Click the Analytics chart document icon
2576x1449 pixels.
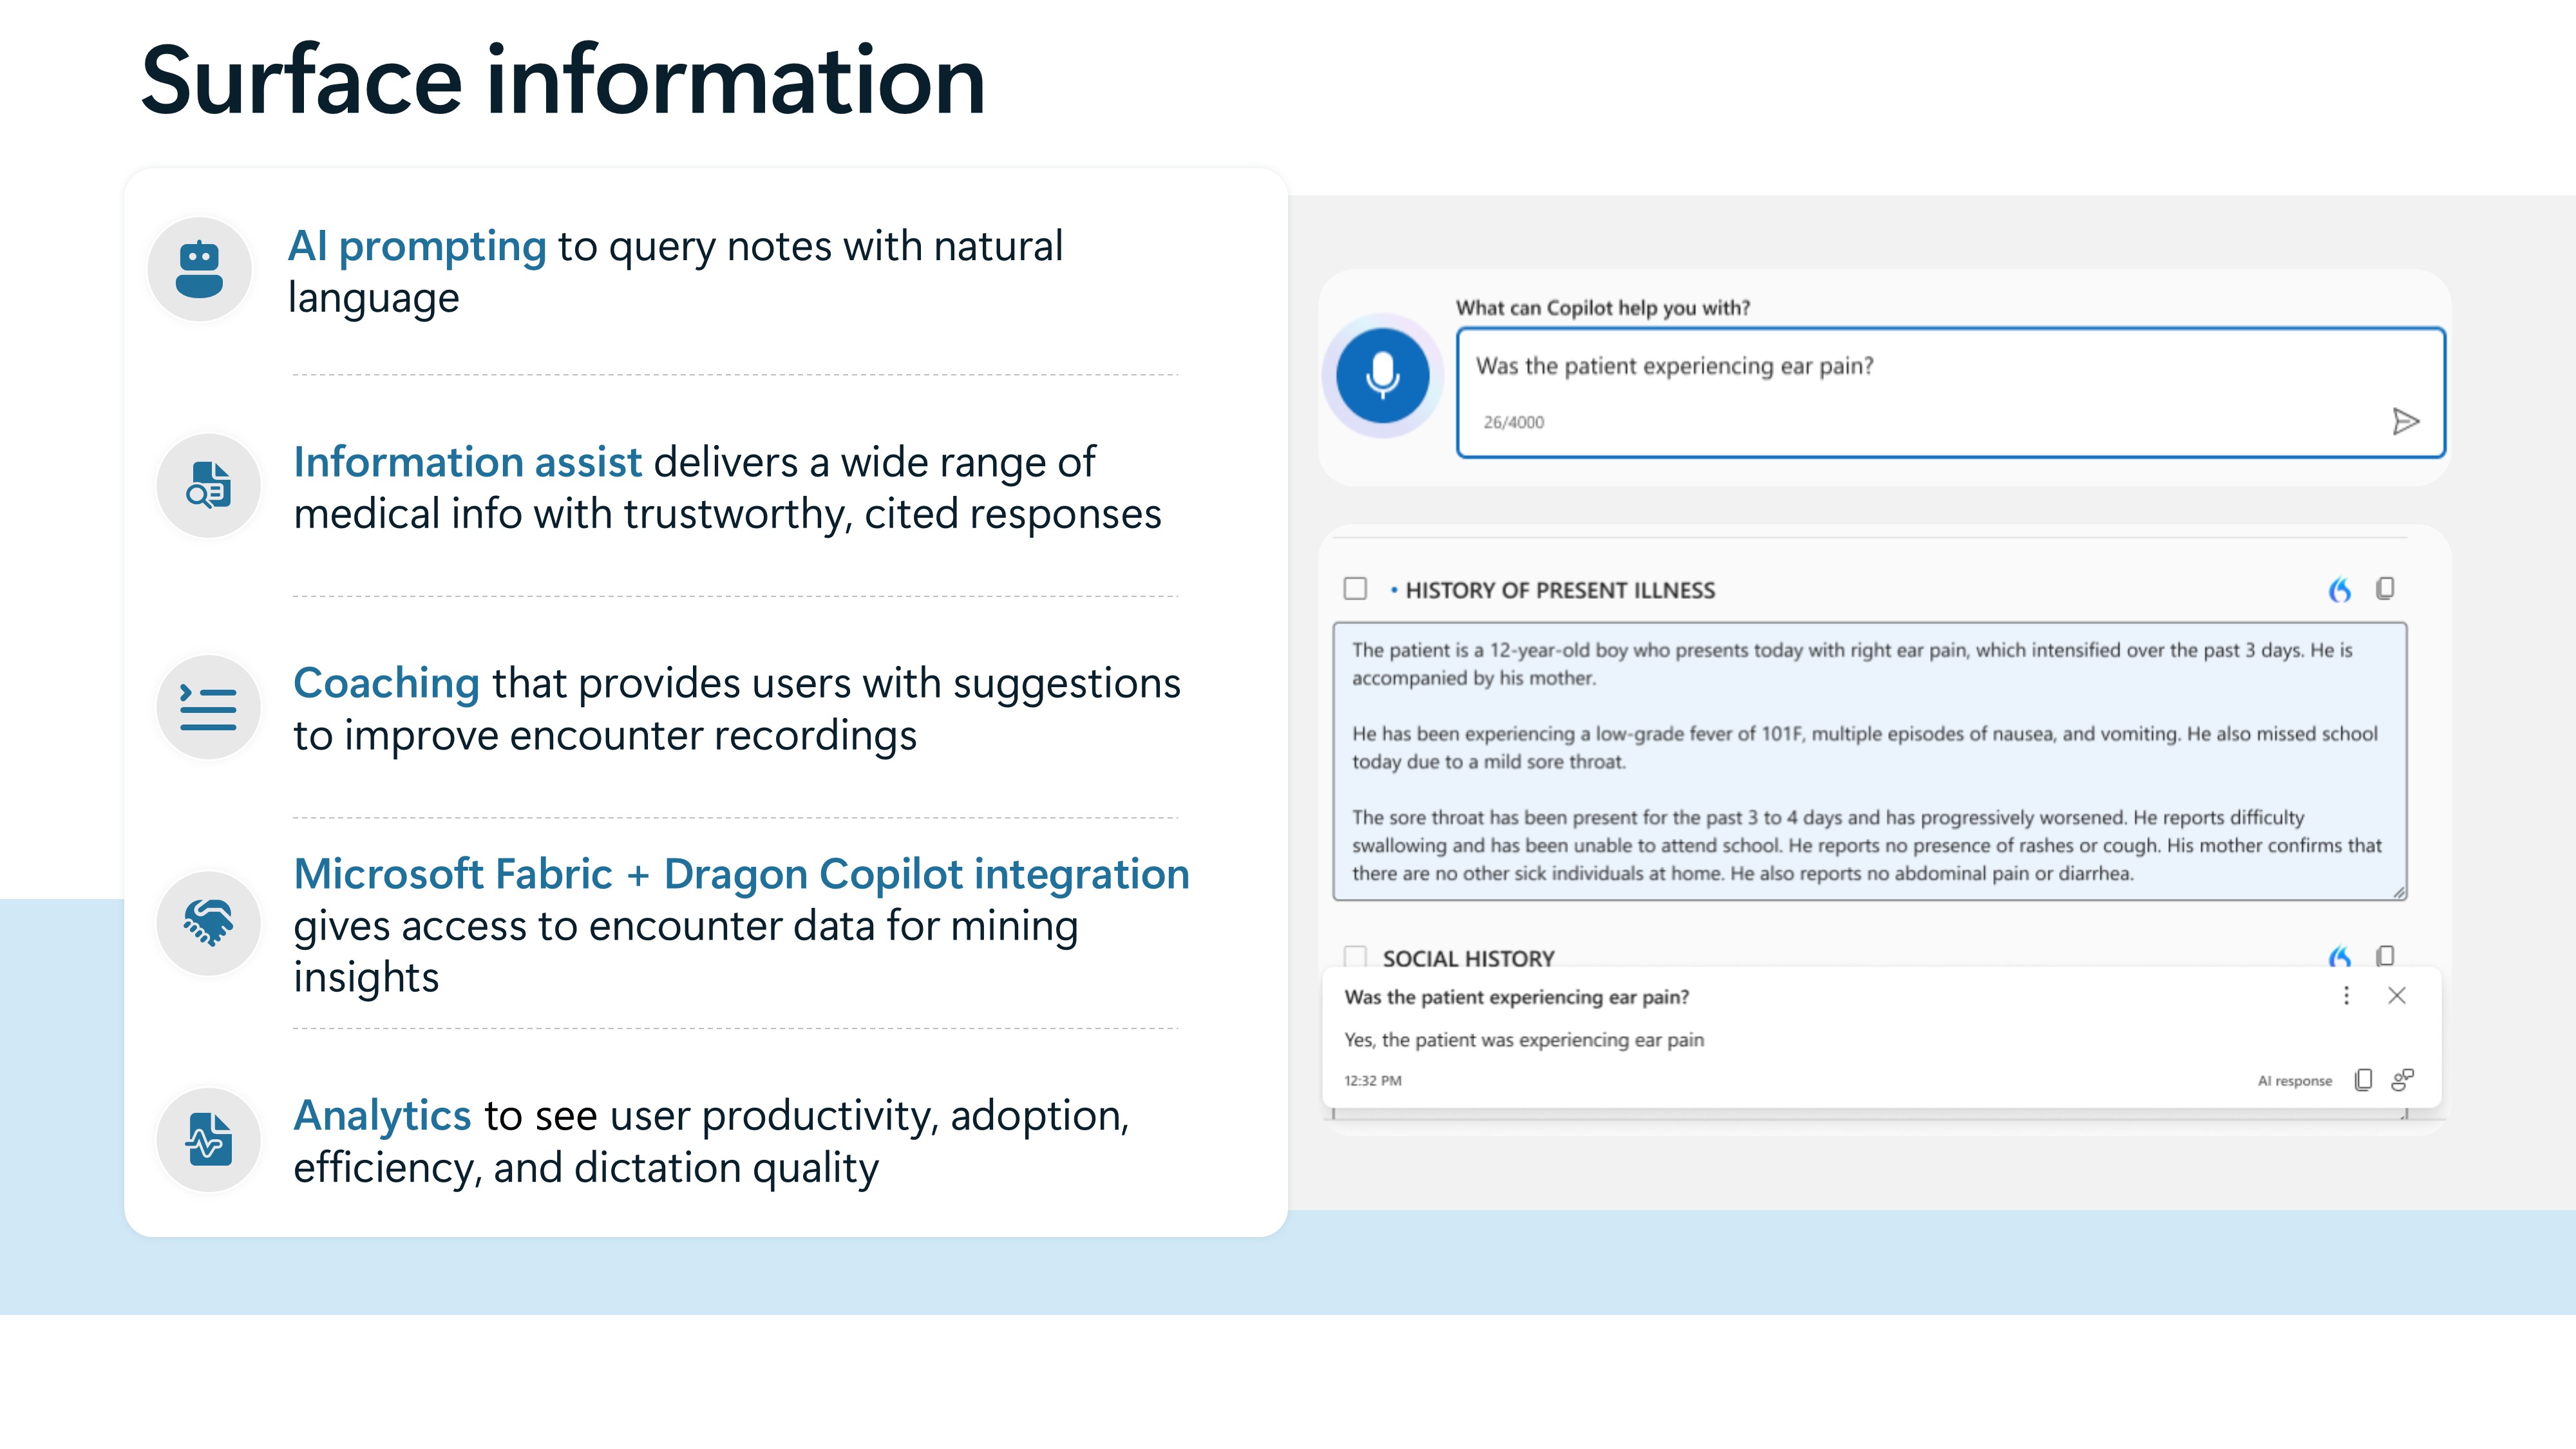tap(208, 1140)
